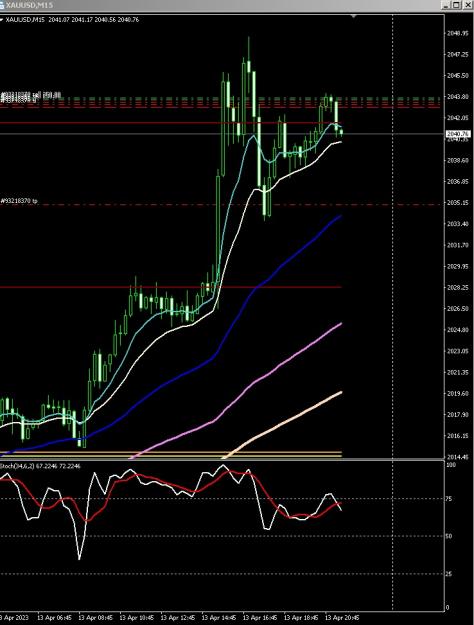Click the current price tag 2040.76
The image size is (474, 625).
[x=458, y=134]
